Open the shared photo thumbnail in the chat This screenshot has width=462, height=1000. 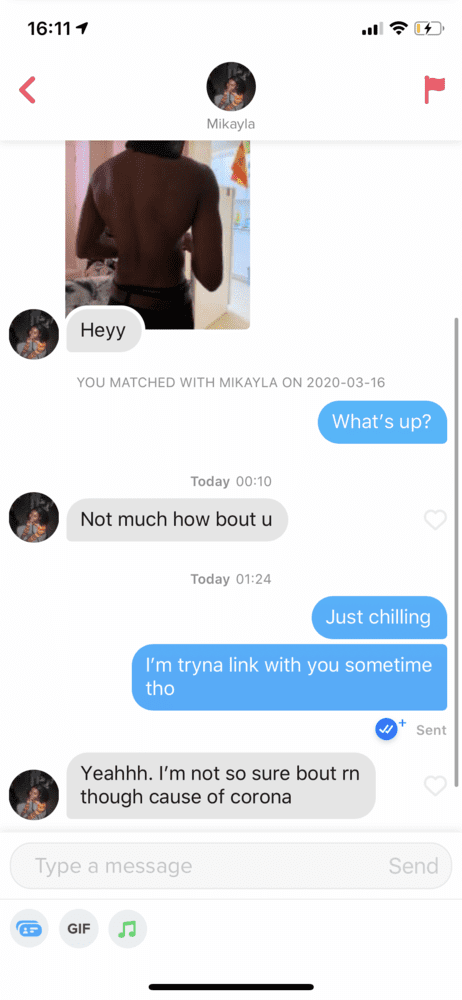point(158,235)
